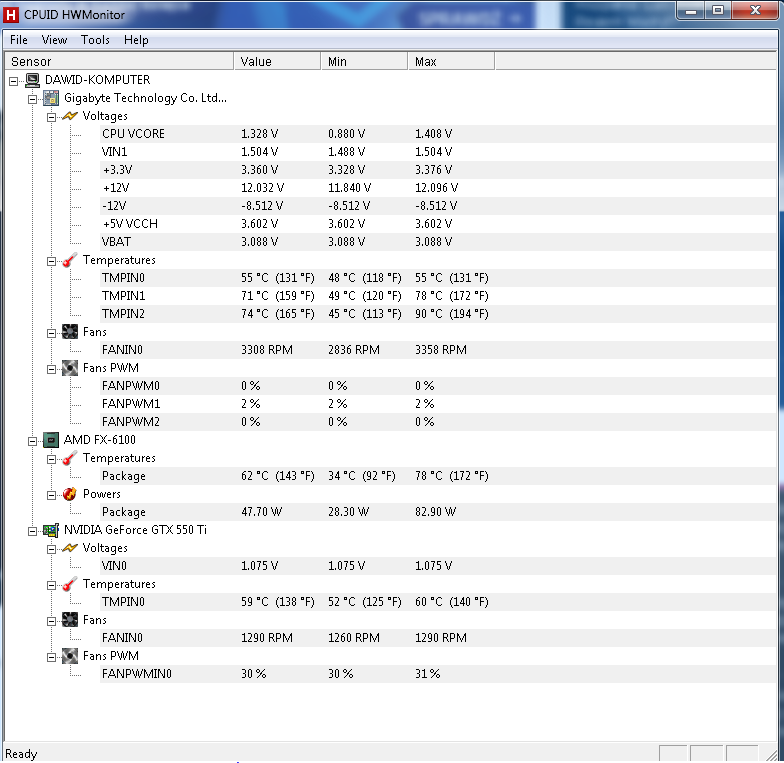Select the FANPWM1 row
The width and height of the screenshot is (784, 763).
438,404
